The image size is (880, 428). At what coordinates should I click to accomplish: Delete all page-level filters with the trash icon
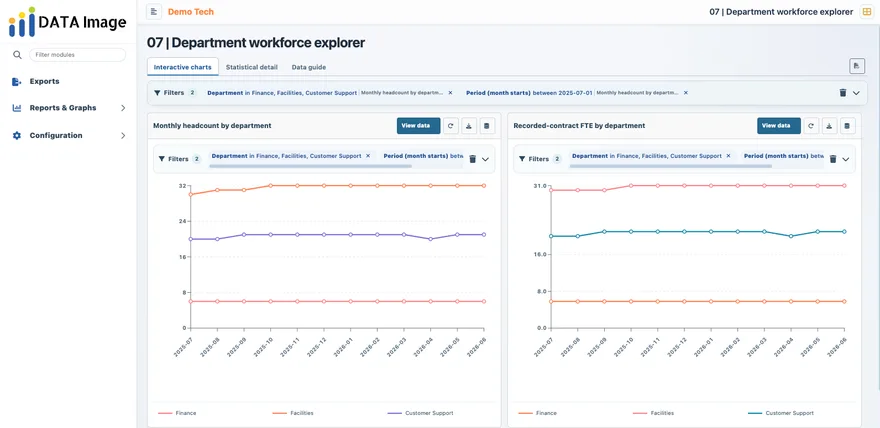[x=842, y=93]
